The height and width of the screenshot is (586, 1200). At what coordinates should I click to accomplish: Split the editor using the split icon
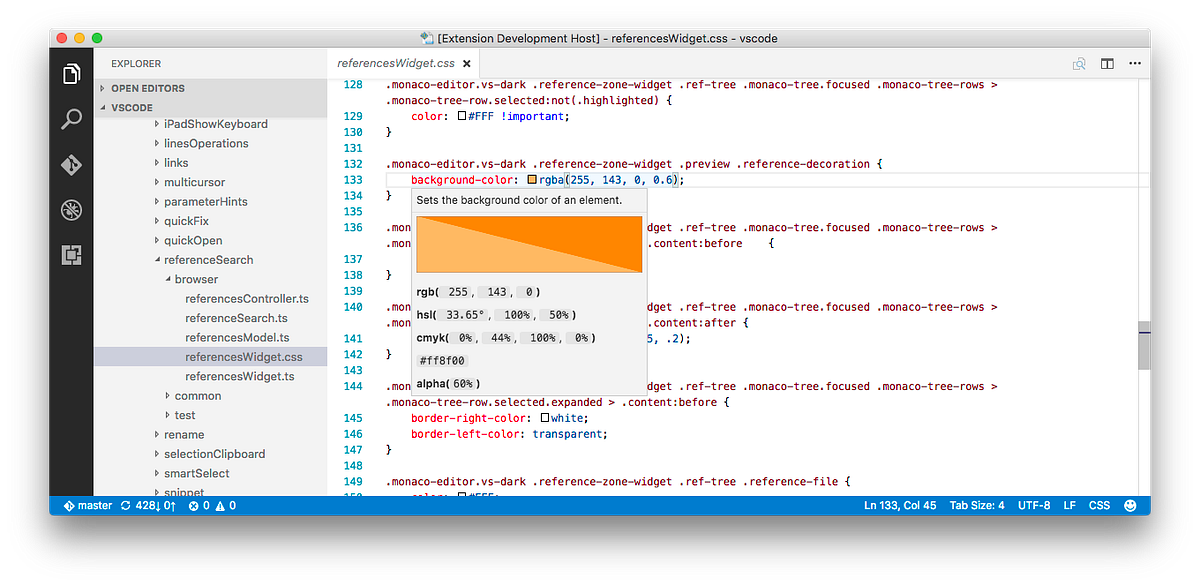click(x=1107, y=63)
